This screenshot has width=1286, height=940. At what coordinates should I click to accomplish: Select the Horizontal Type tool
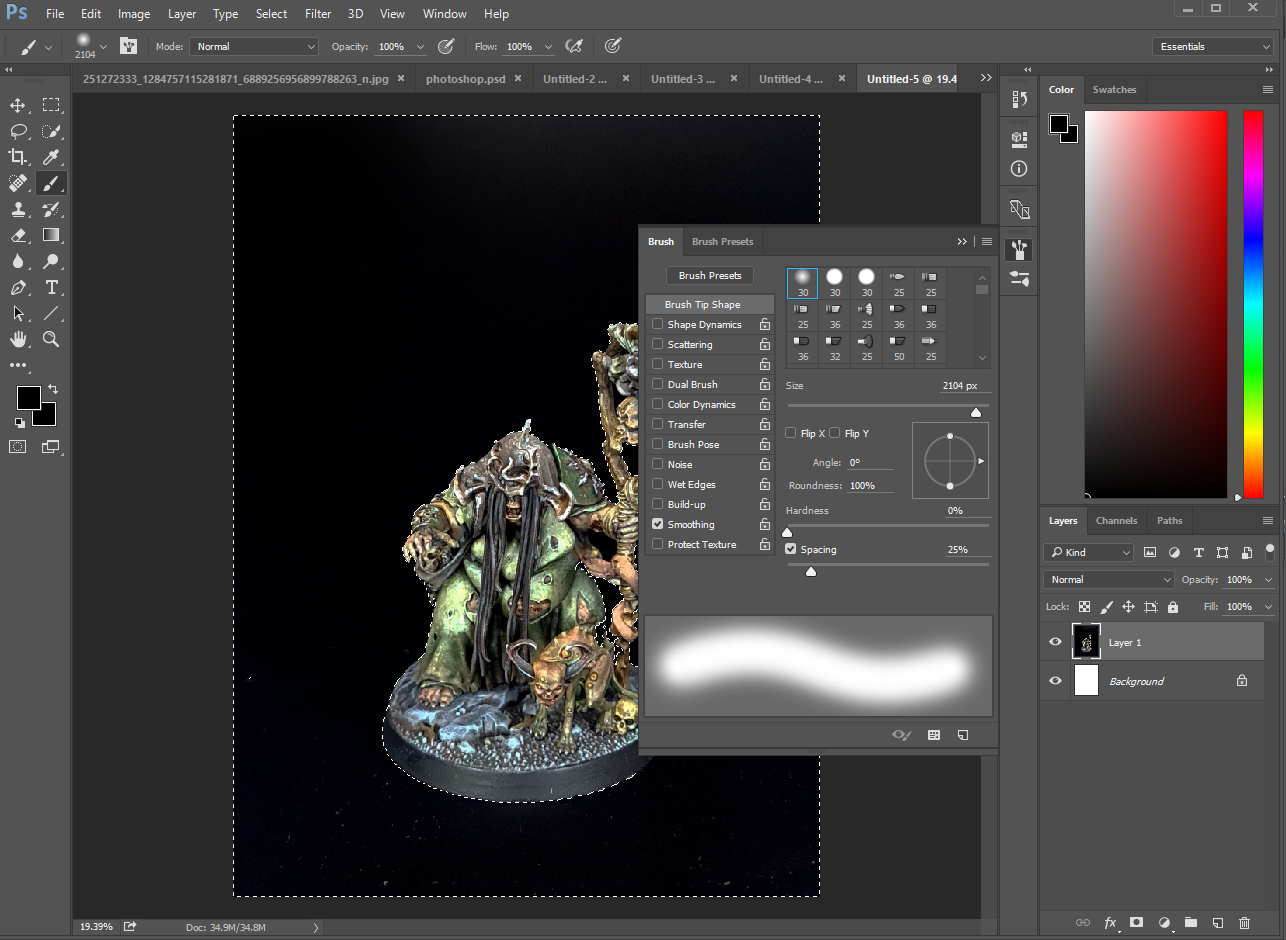51,287
